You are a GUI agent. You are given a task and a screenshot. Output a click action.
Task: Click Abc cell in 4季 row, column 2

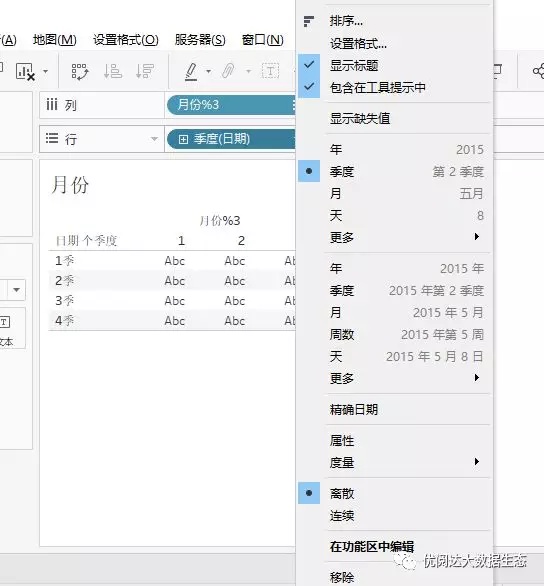pyautogui.click(x=235, y=321)
